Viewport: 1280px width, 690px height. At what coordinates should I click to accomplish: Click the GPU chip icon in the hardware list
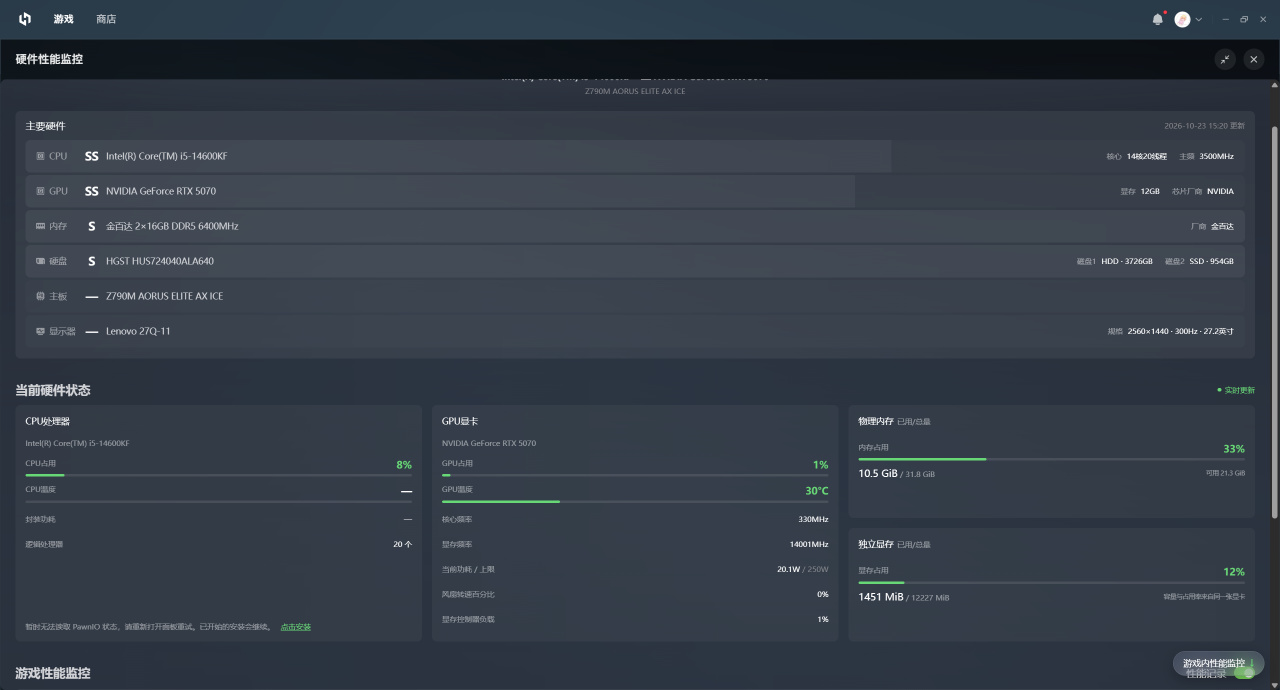[40, 191]
